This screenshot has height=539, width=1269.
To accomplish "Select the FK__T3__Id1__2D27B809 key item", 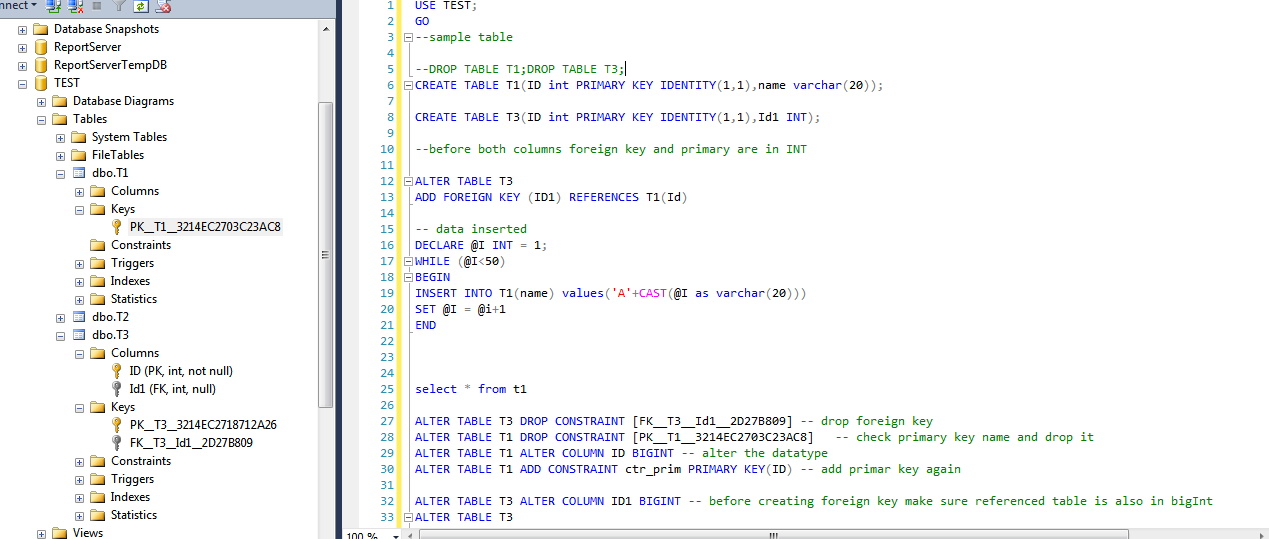I will tap(190, 443).
